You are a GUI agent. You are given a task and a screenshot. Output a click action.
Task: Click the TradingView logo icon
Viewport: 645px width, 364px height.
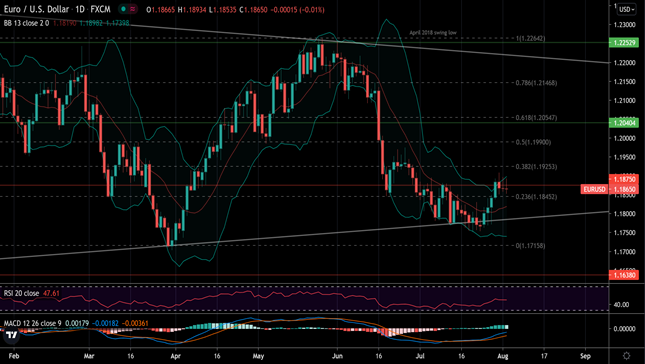click(12, 335)
